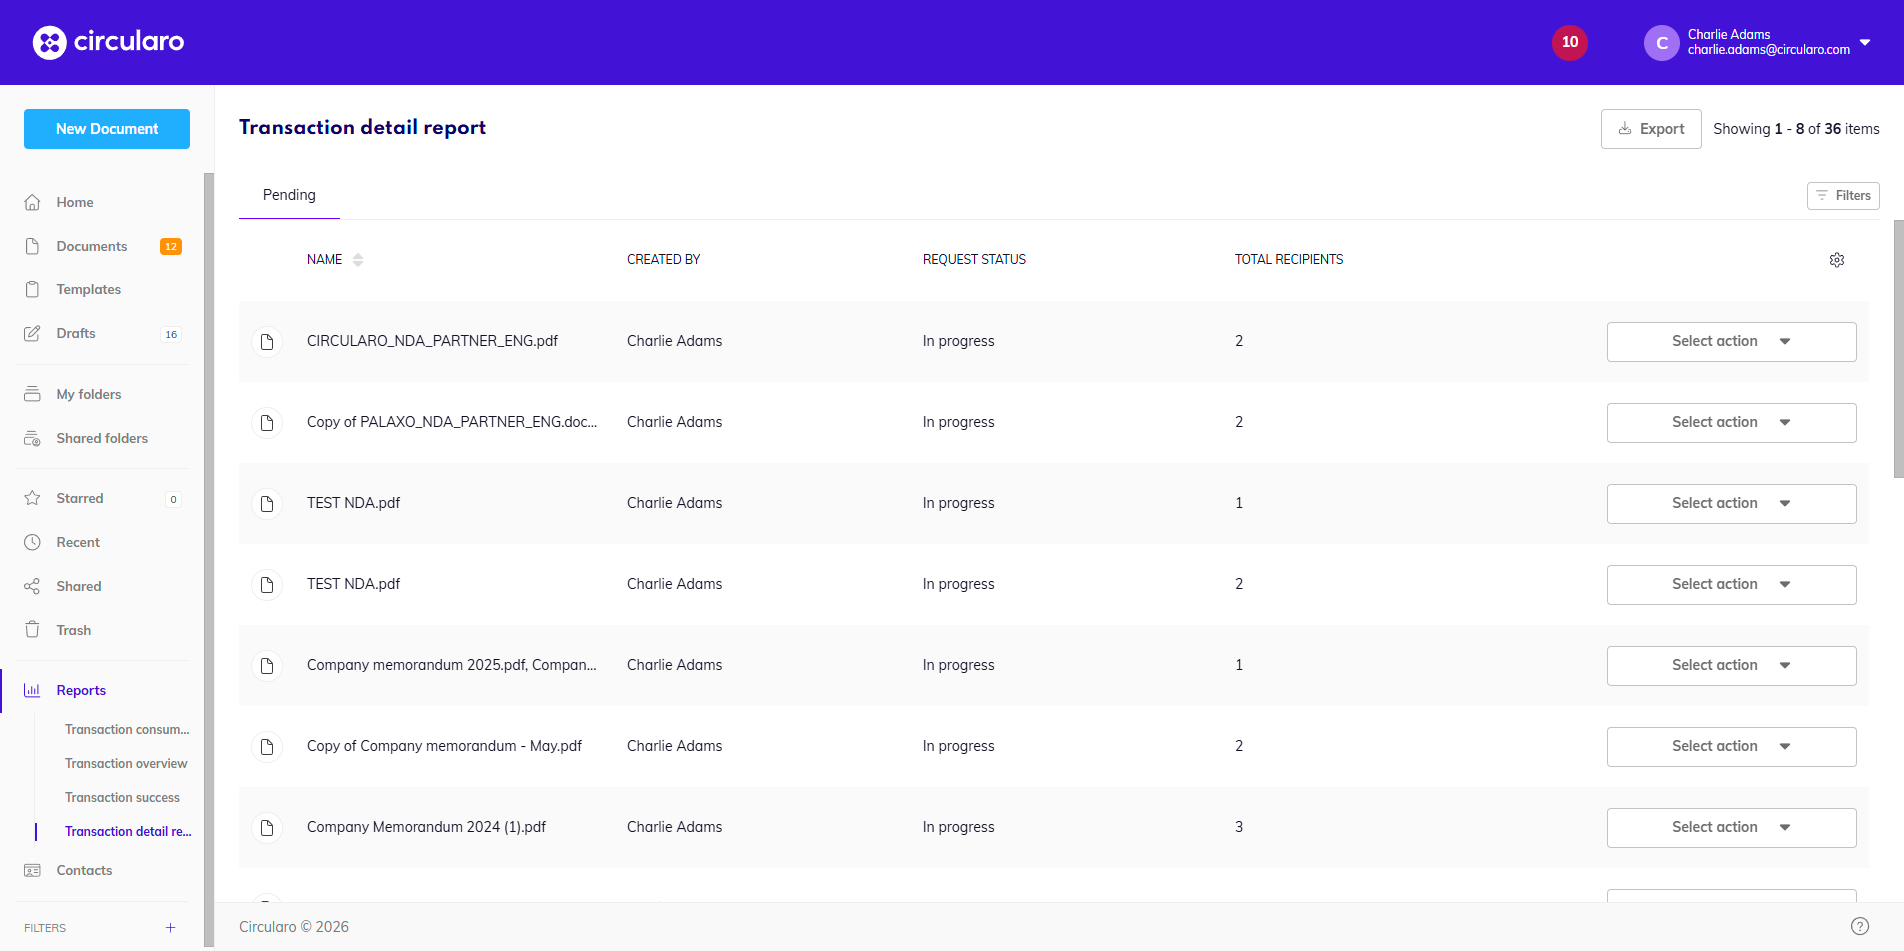The height and width of the screenshot is (951, 1904).
Task: Click the Circularo logo in header
Action: tap(108, 42)
